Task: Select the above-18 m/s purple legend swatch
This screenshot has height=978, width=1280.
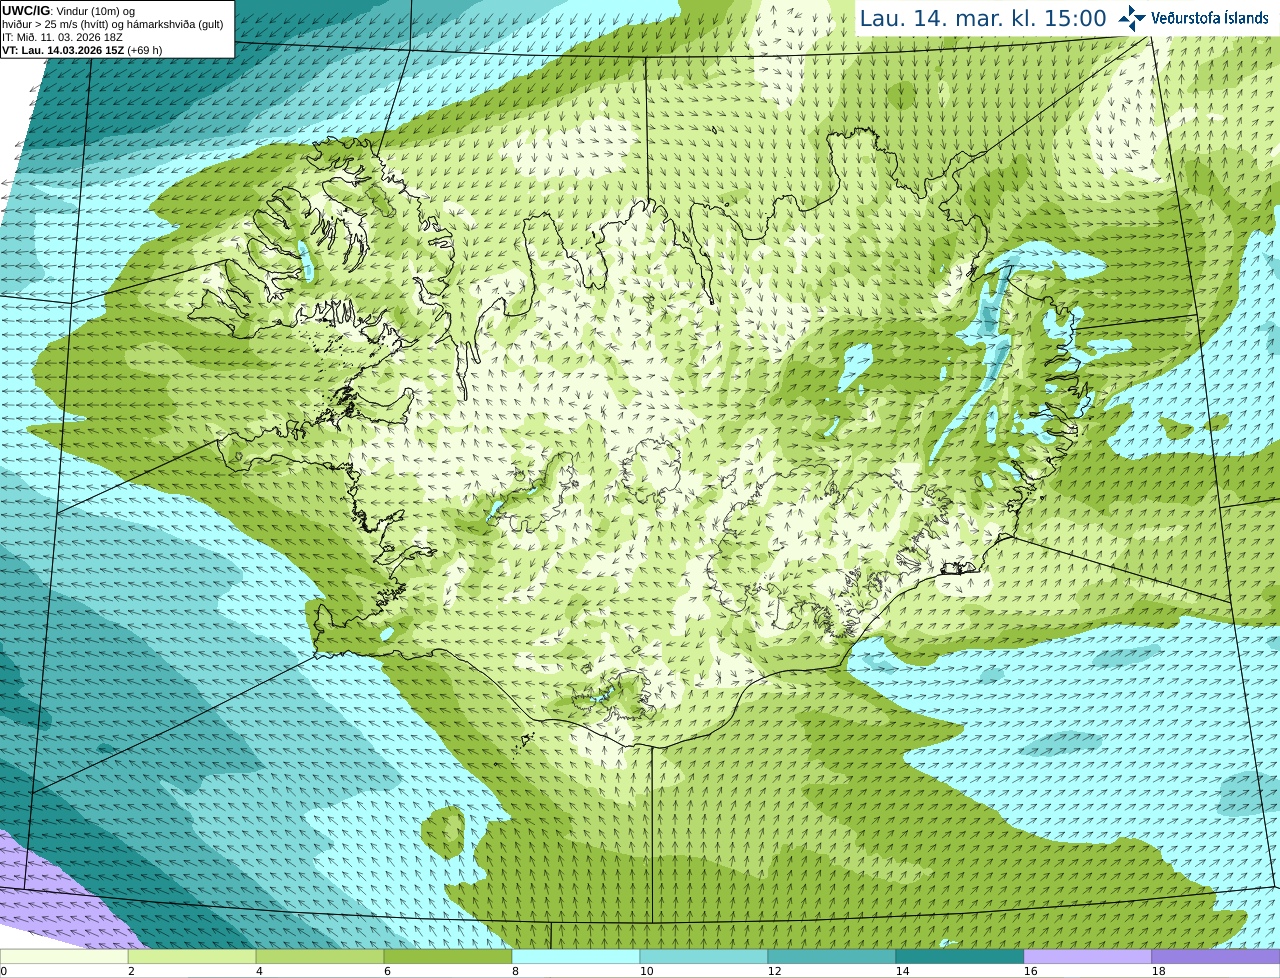Action: [1216, 956]
